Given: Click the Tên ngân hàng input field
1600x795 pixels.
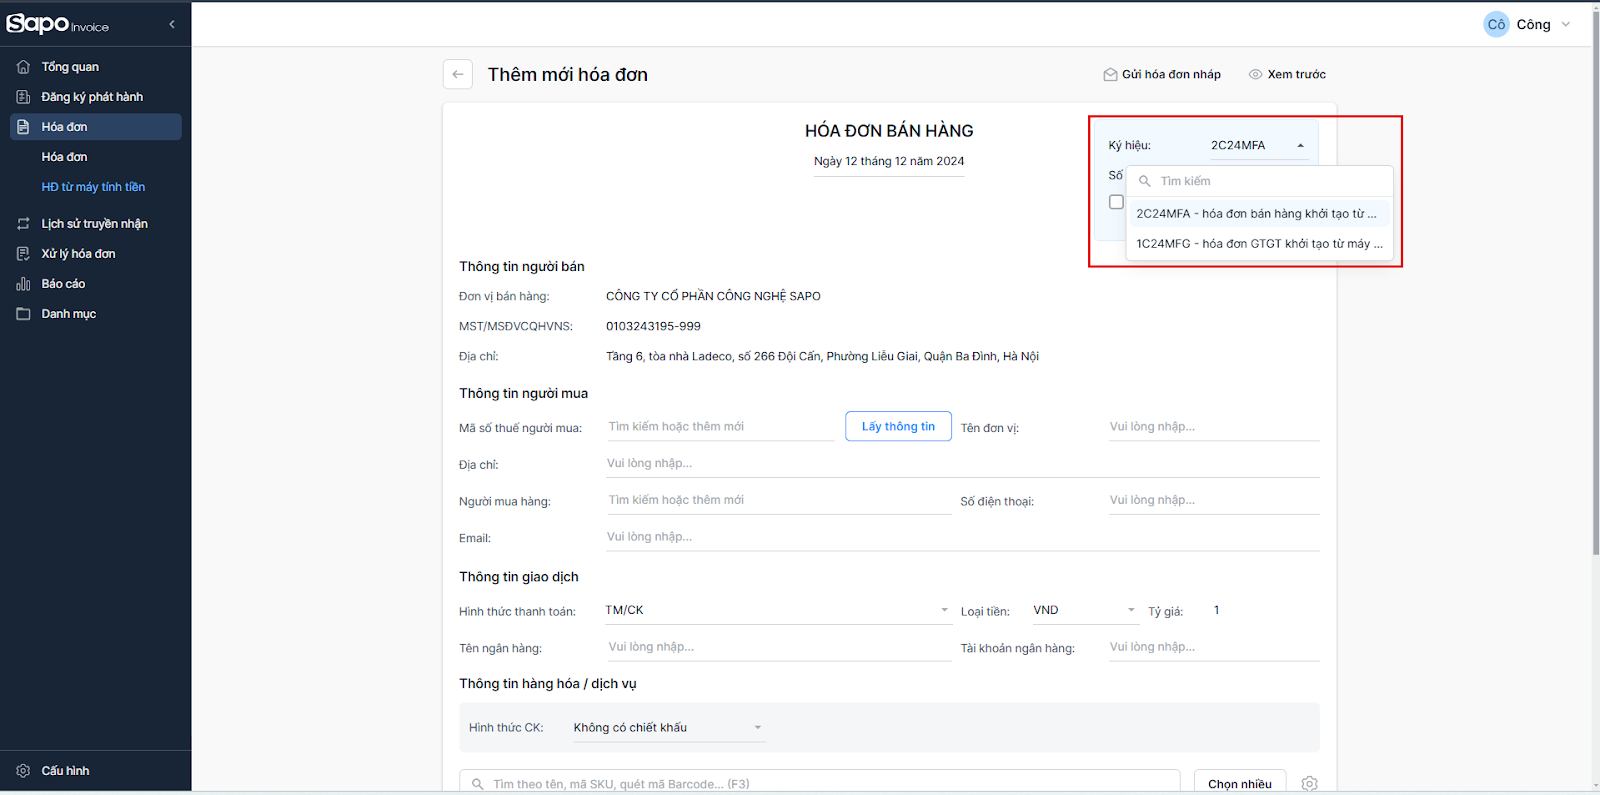Looking at the screenshot, I should [x=778, y=648].
